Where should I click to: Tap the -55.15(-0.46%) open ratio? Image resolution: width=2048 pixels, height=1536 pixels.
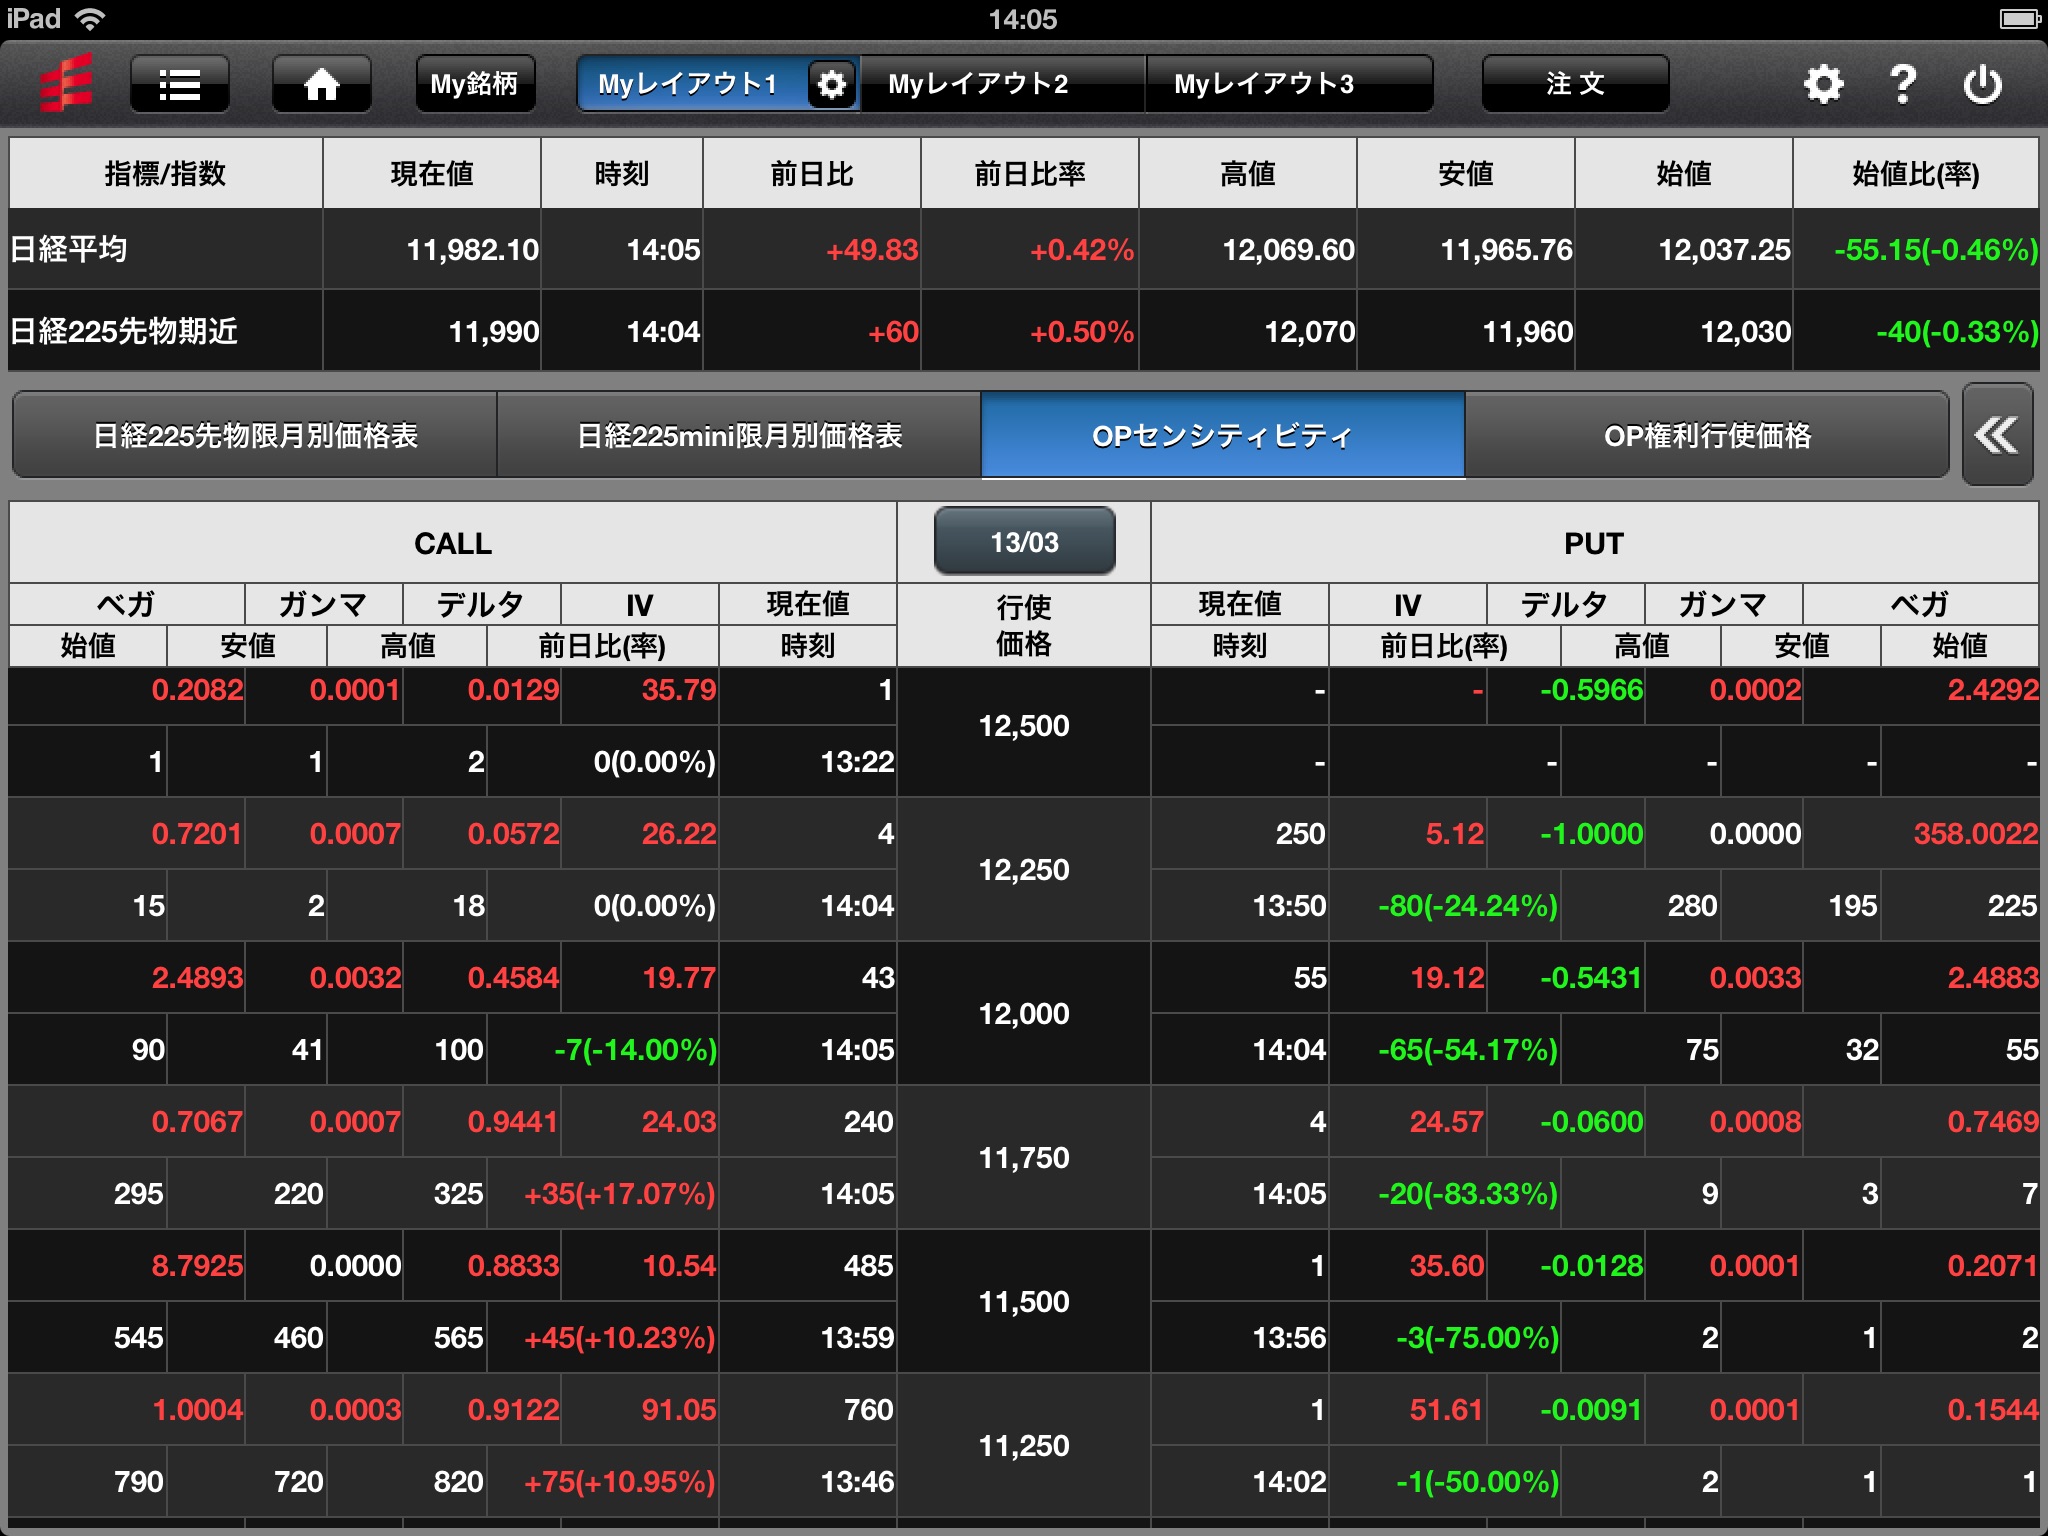pyautogui.click(x=1935, y=250)
